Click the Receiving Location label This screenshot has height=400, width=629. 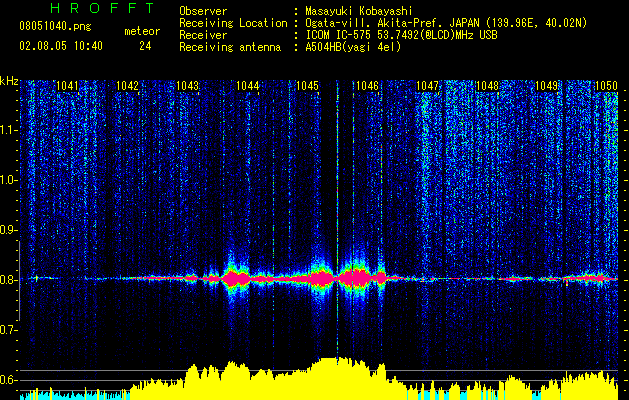(x=233, y=23)
